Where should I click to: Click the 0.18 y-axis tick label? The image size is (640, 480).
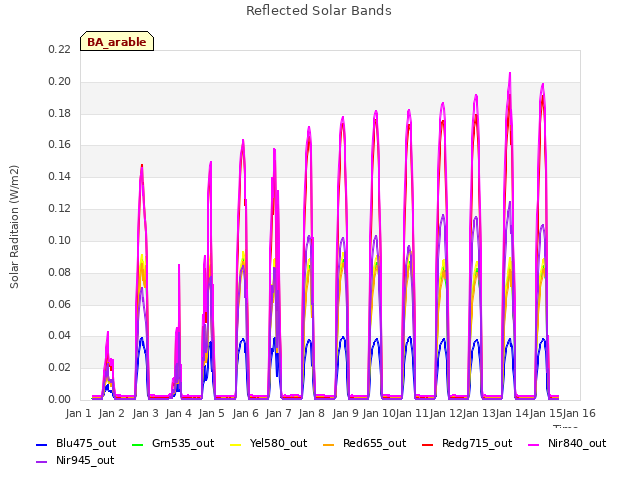click(x=60, y=113)
